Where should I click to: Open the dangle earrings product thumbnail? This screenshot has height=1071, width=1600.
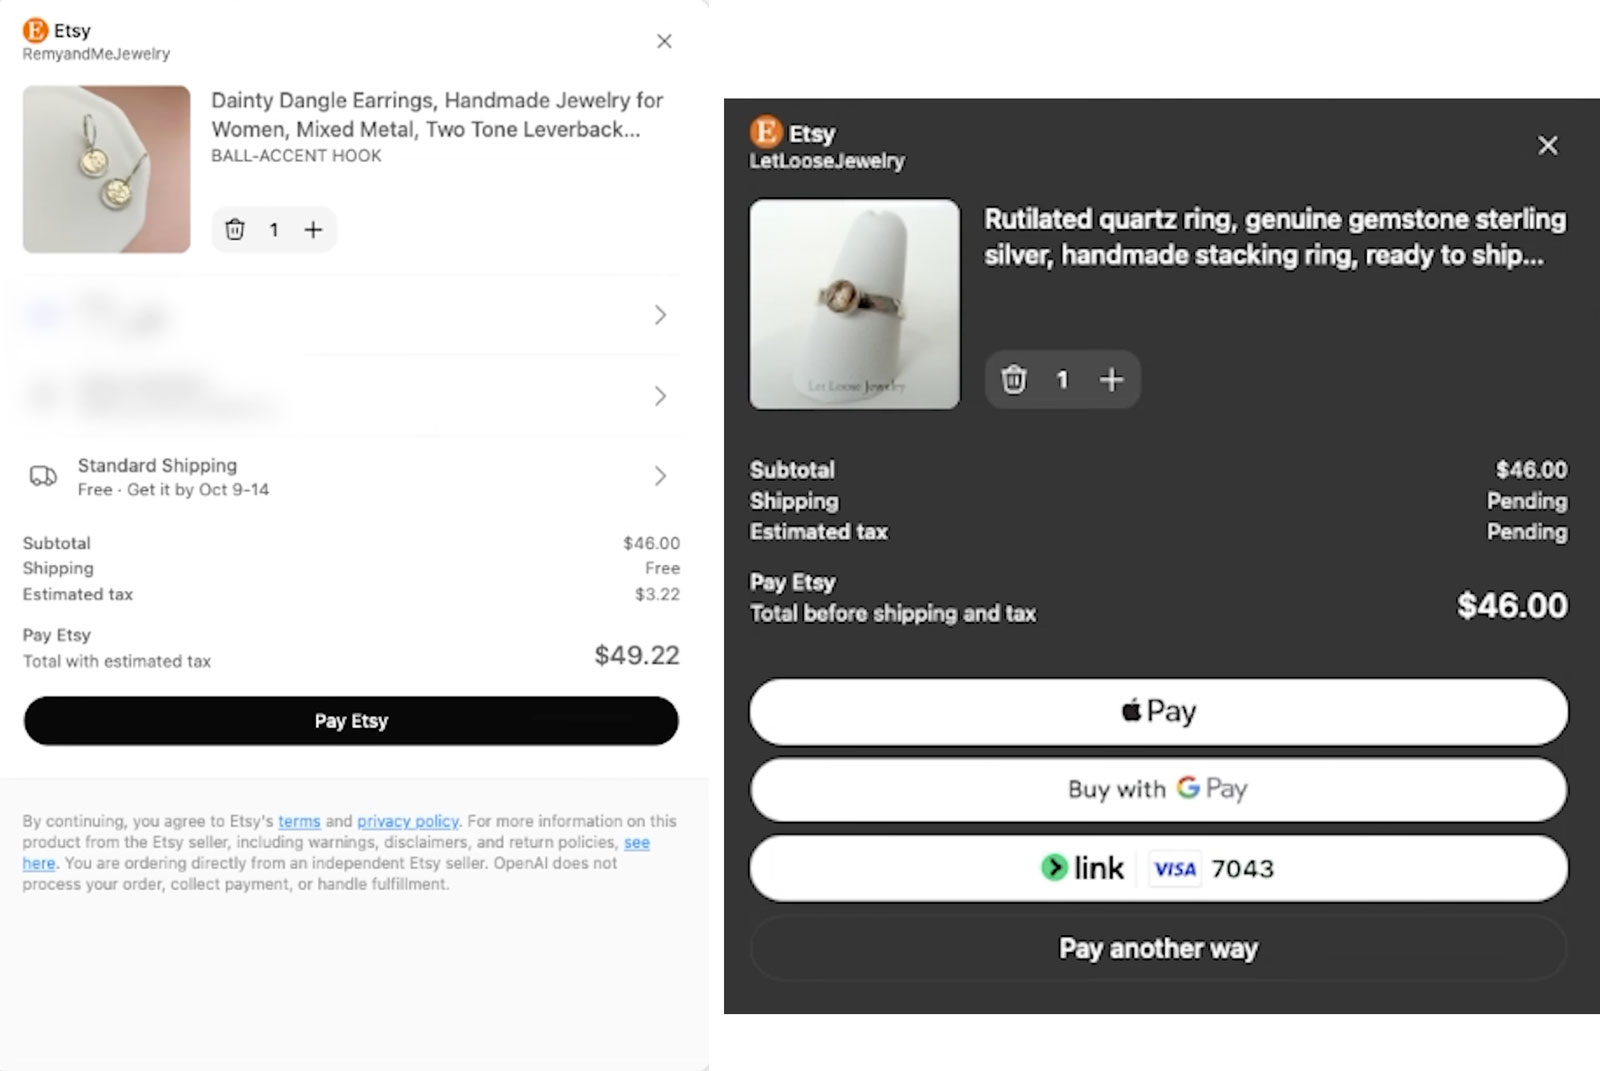(107, 169)
